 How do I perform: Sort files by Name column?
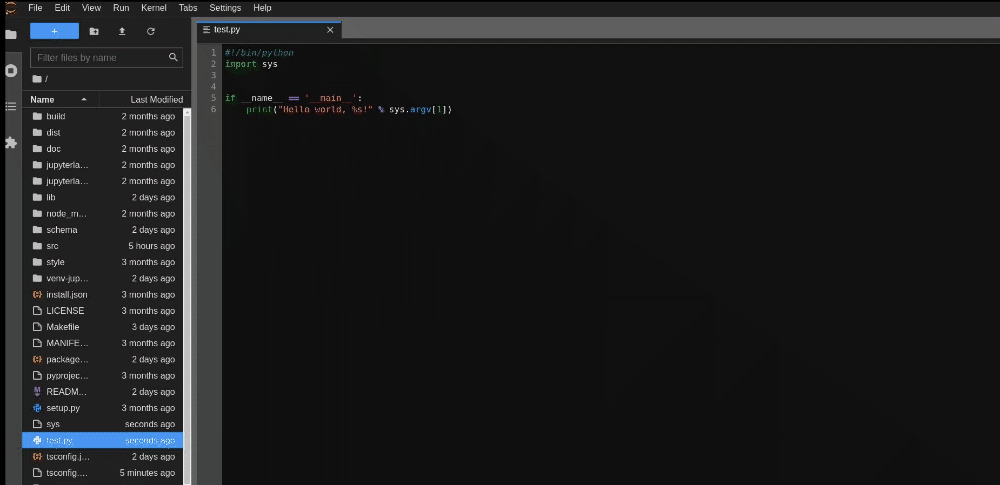[x=61, y=100]
